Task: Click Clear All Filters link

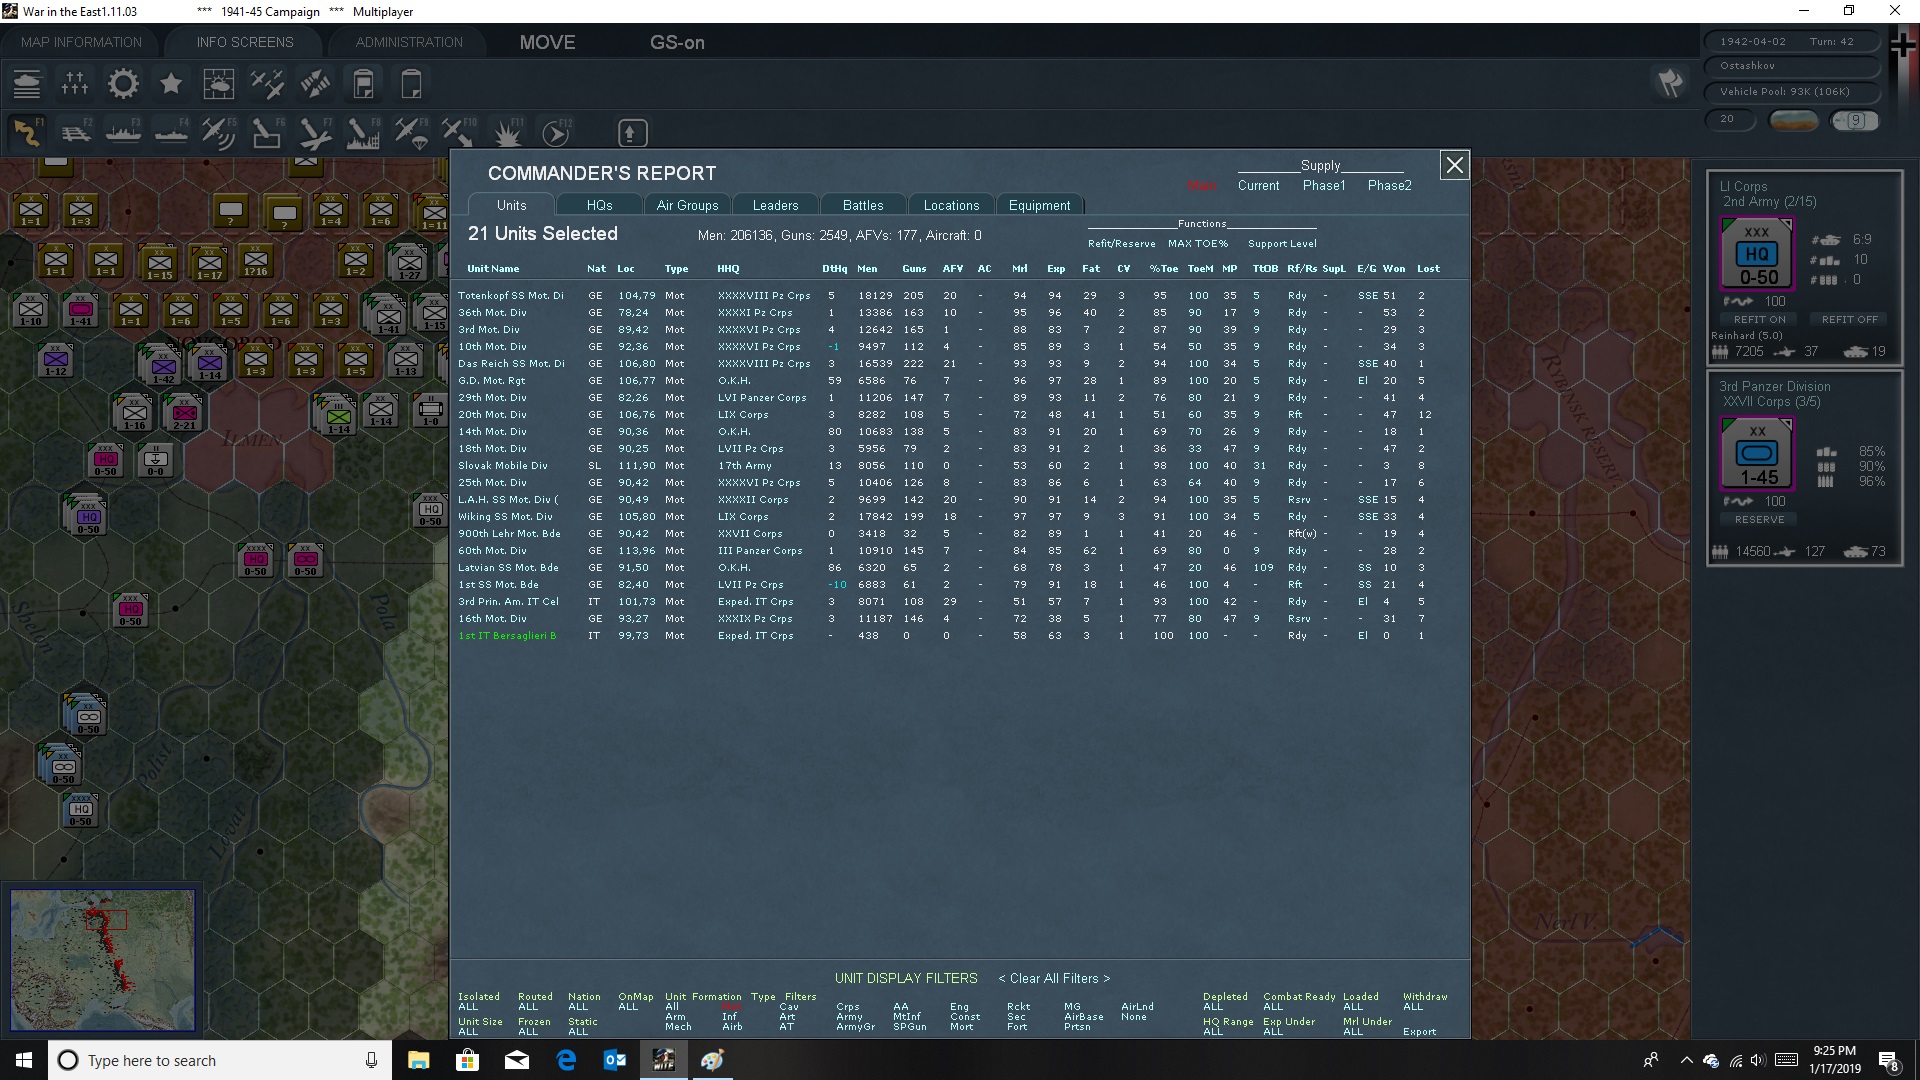Action: [1053, 978]
